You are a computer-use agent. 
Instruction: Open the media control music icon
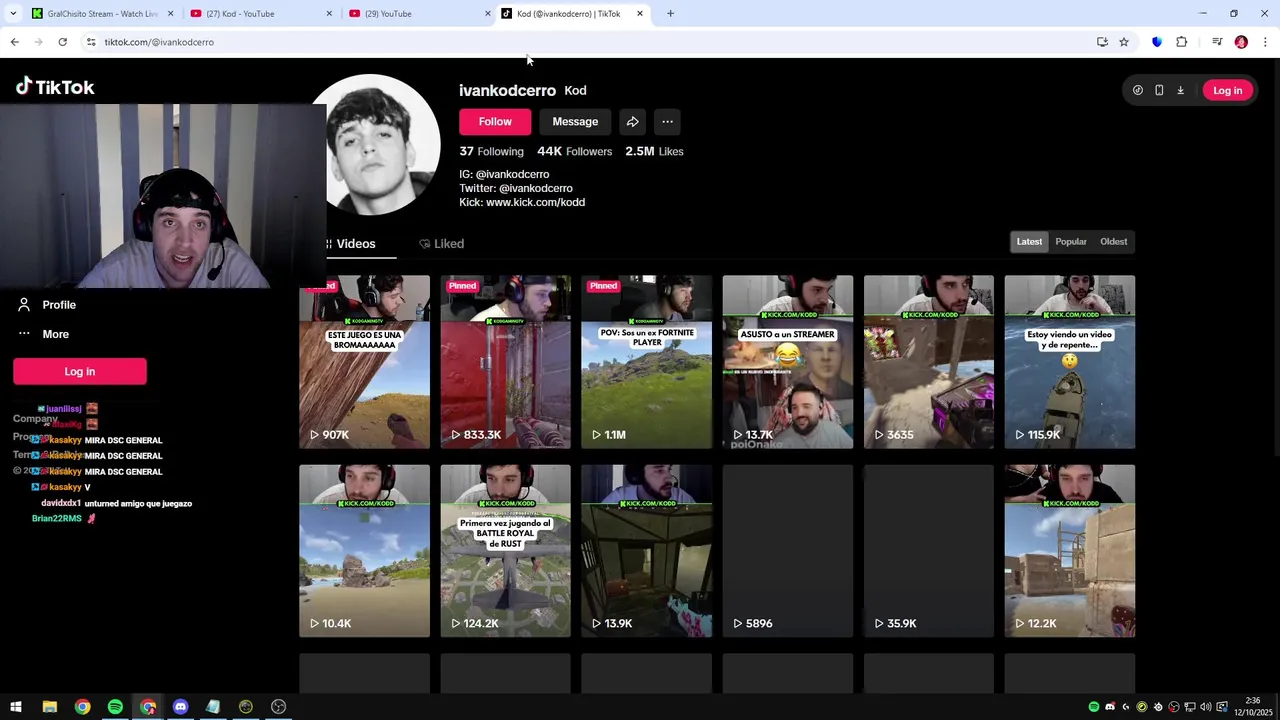1217,42
